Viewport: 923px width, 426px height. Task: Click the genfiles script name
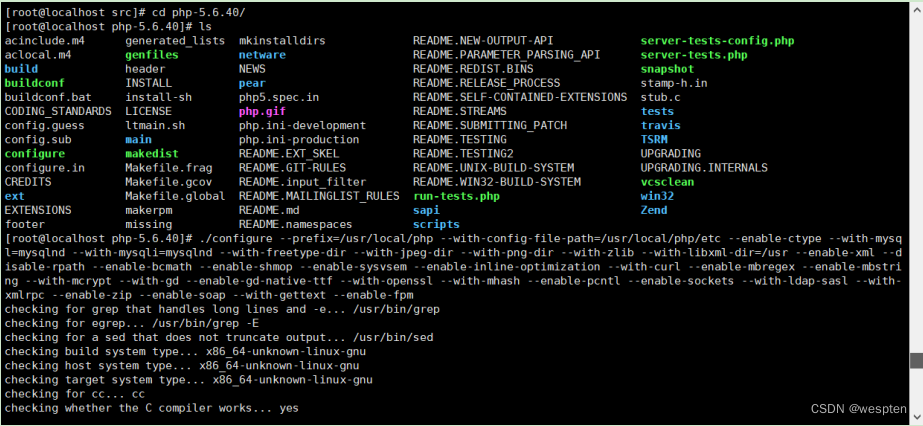(152, 55)
